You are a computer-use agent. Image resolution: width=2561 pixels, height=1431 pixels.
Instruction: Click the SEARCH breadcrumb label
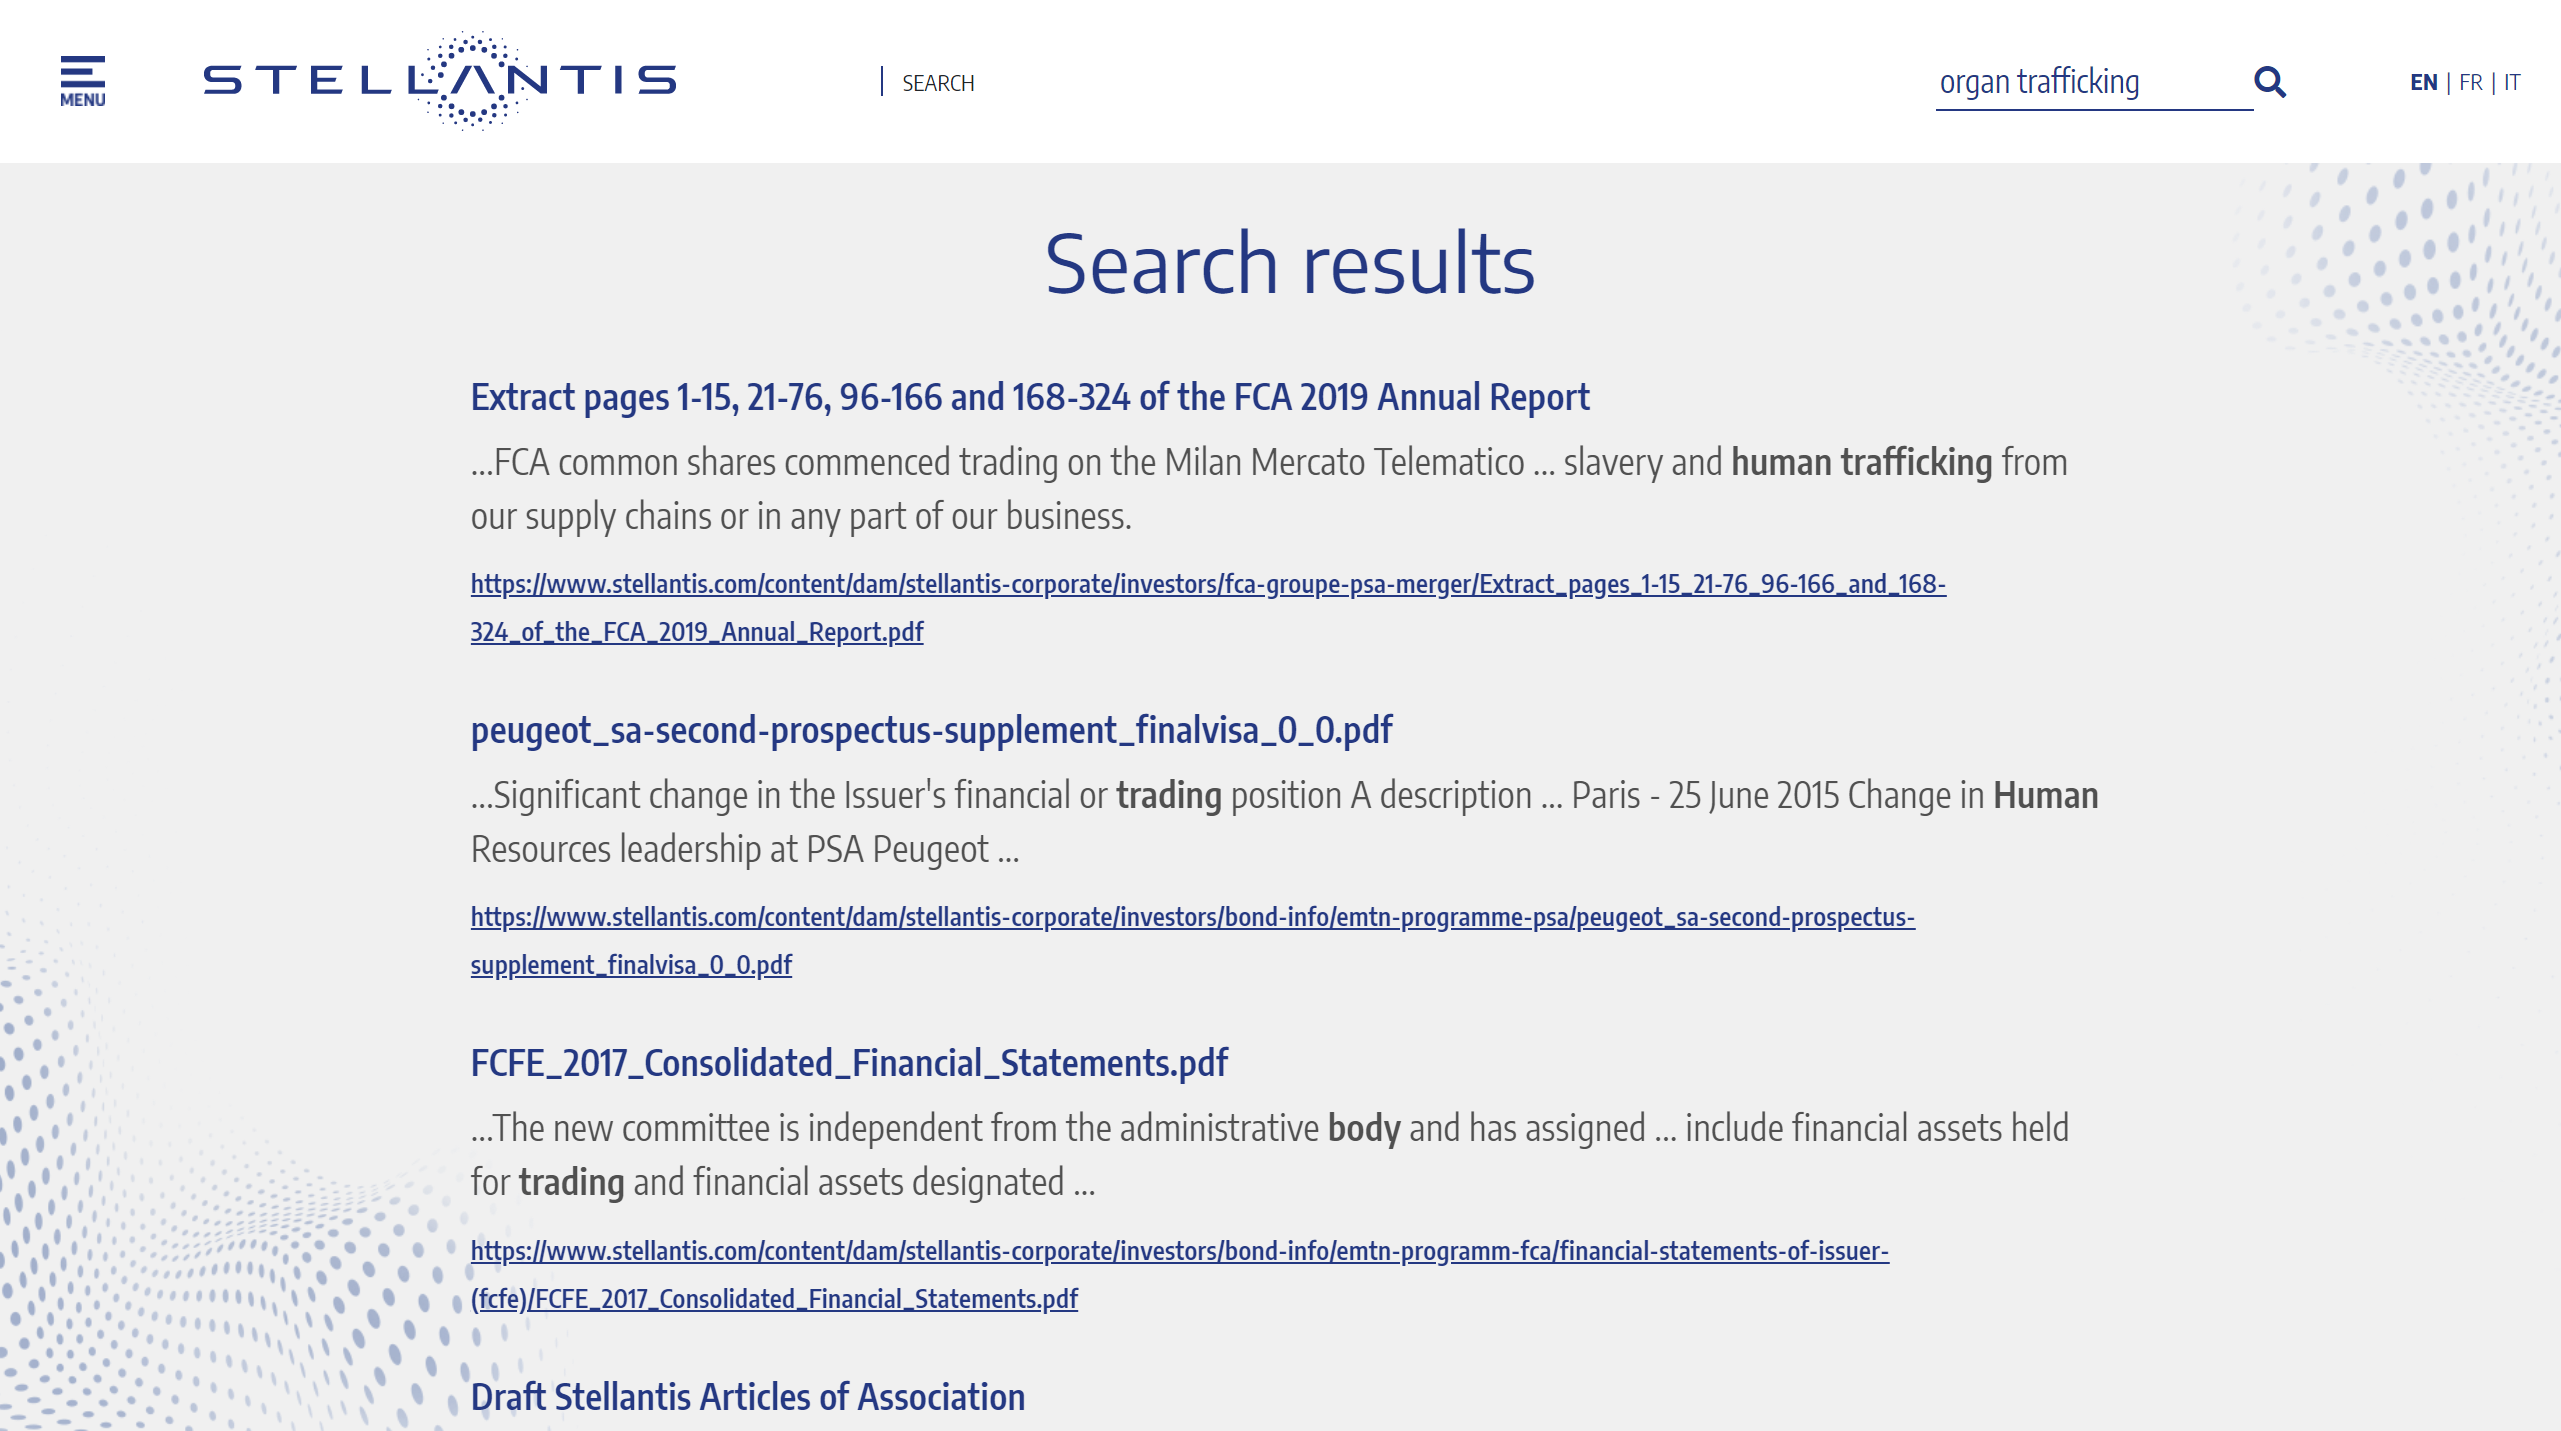tap(937, 83)
